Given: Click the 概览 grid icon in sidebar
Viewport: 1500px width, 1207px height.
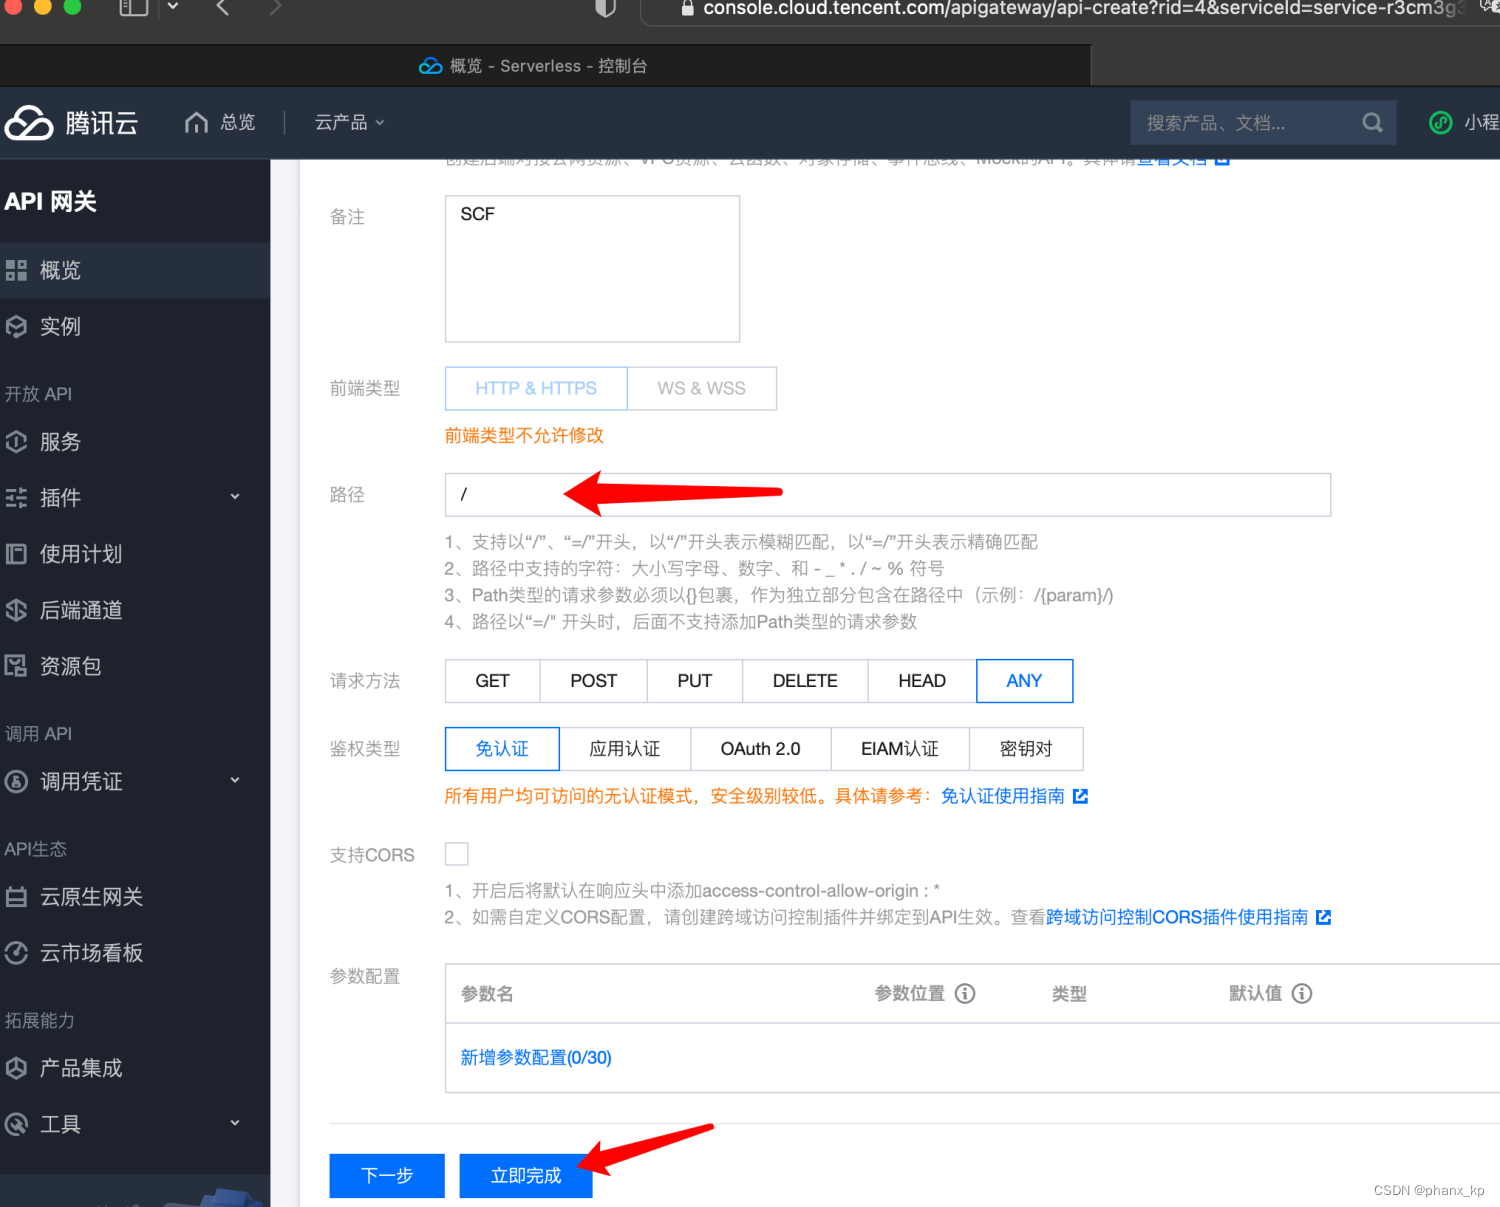Looking at the screenshot, I should coord(16,270).
